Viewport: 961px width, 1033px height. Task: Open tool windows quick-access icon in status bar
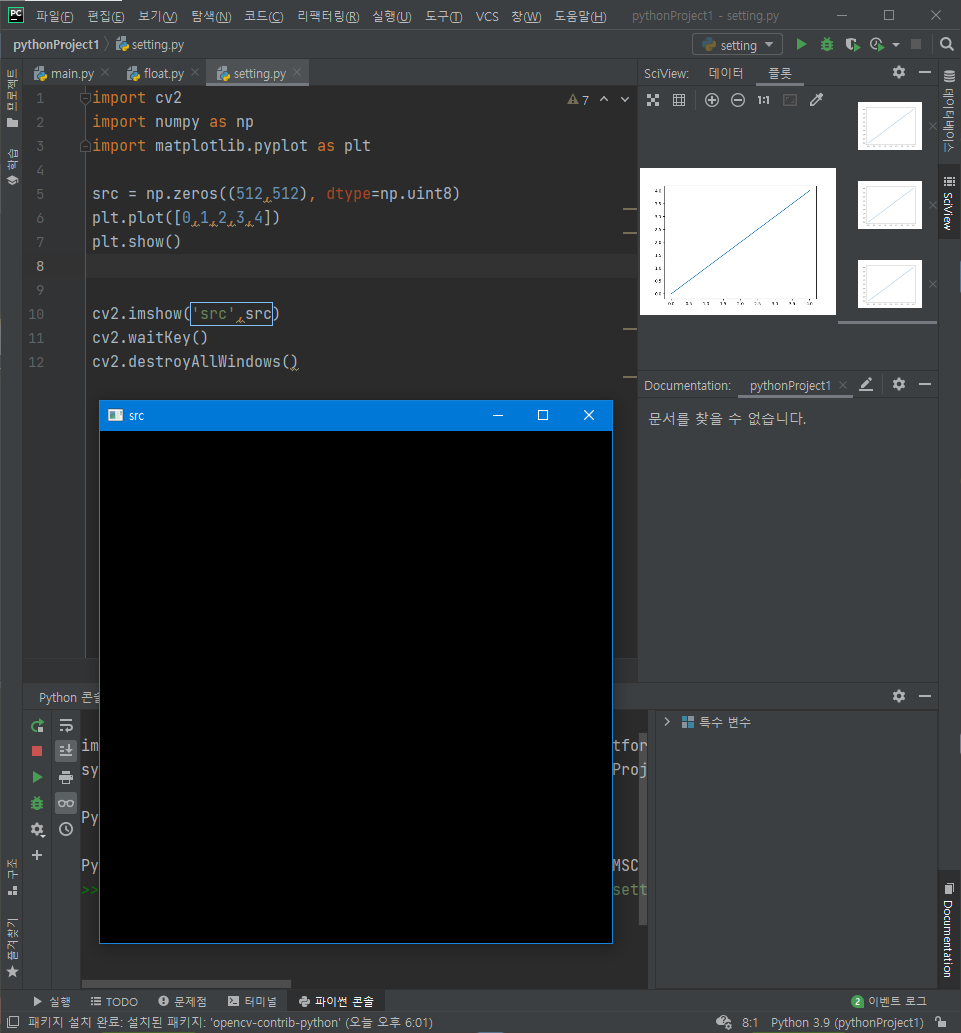click(x=13, y=1022)
